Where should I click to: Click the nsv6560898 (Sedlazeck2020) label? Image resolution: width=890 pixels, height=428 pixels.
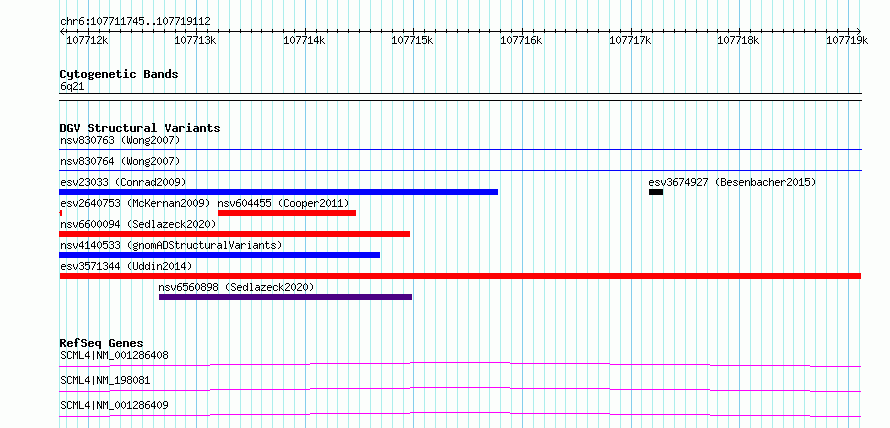tap(236, 287)
